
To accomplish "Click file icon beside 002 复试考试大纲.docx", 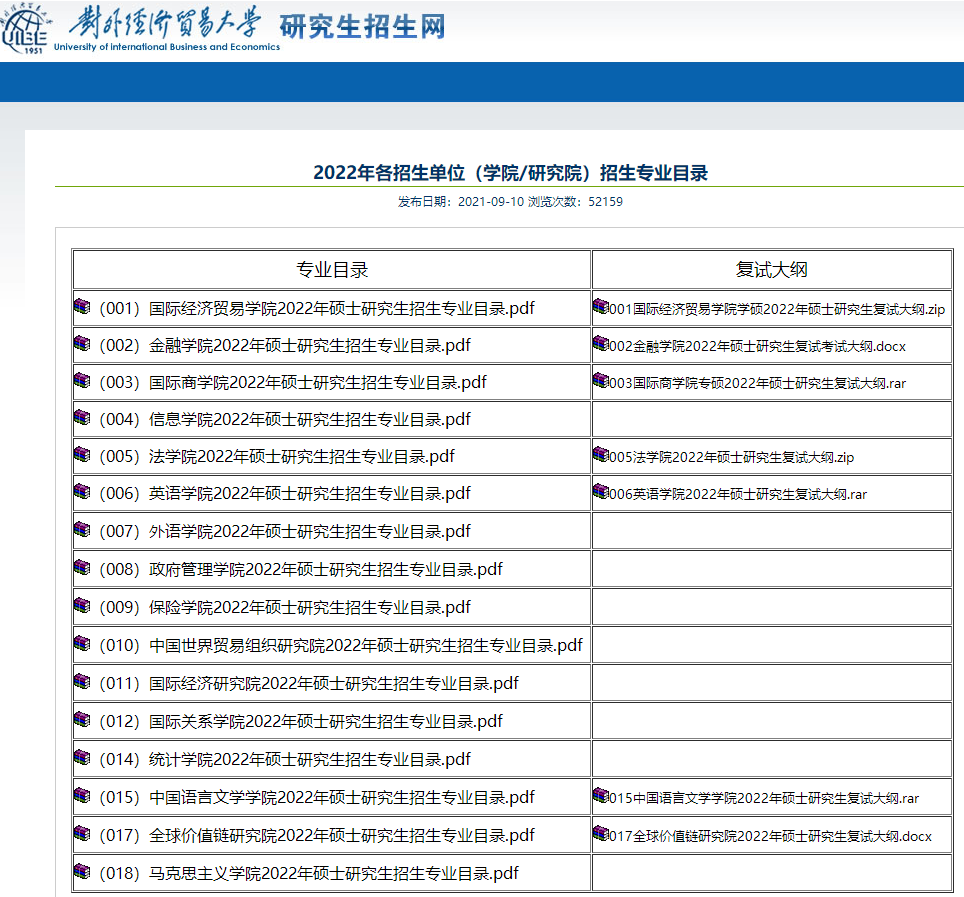I will click(601, 343).
